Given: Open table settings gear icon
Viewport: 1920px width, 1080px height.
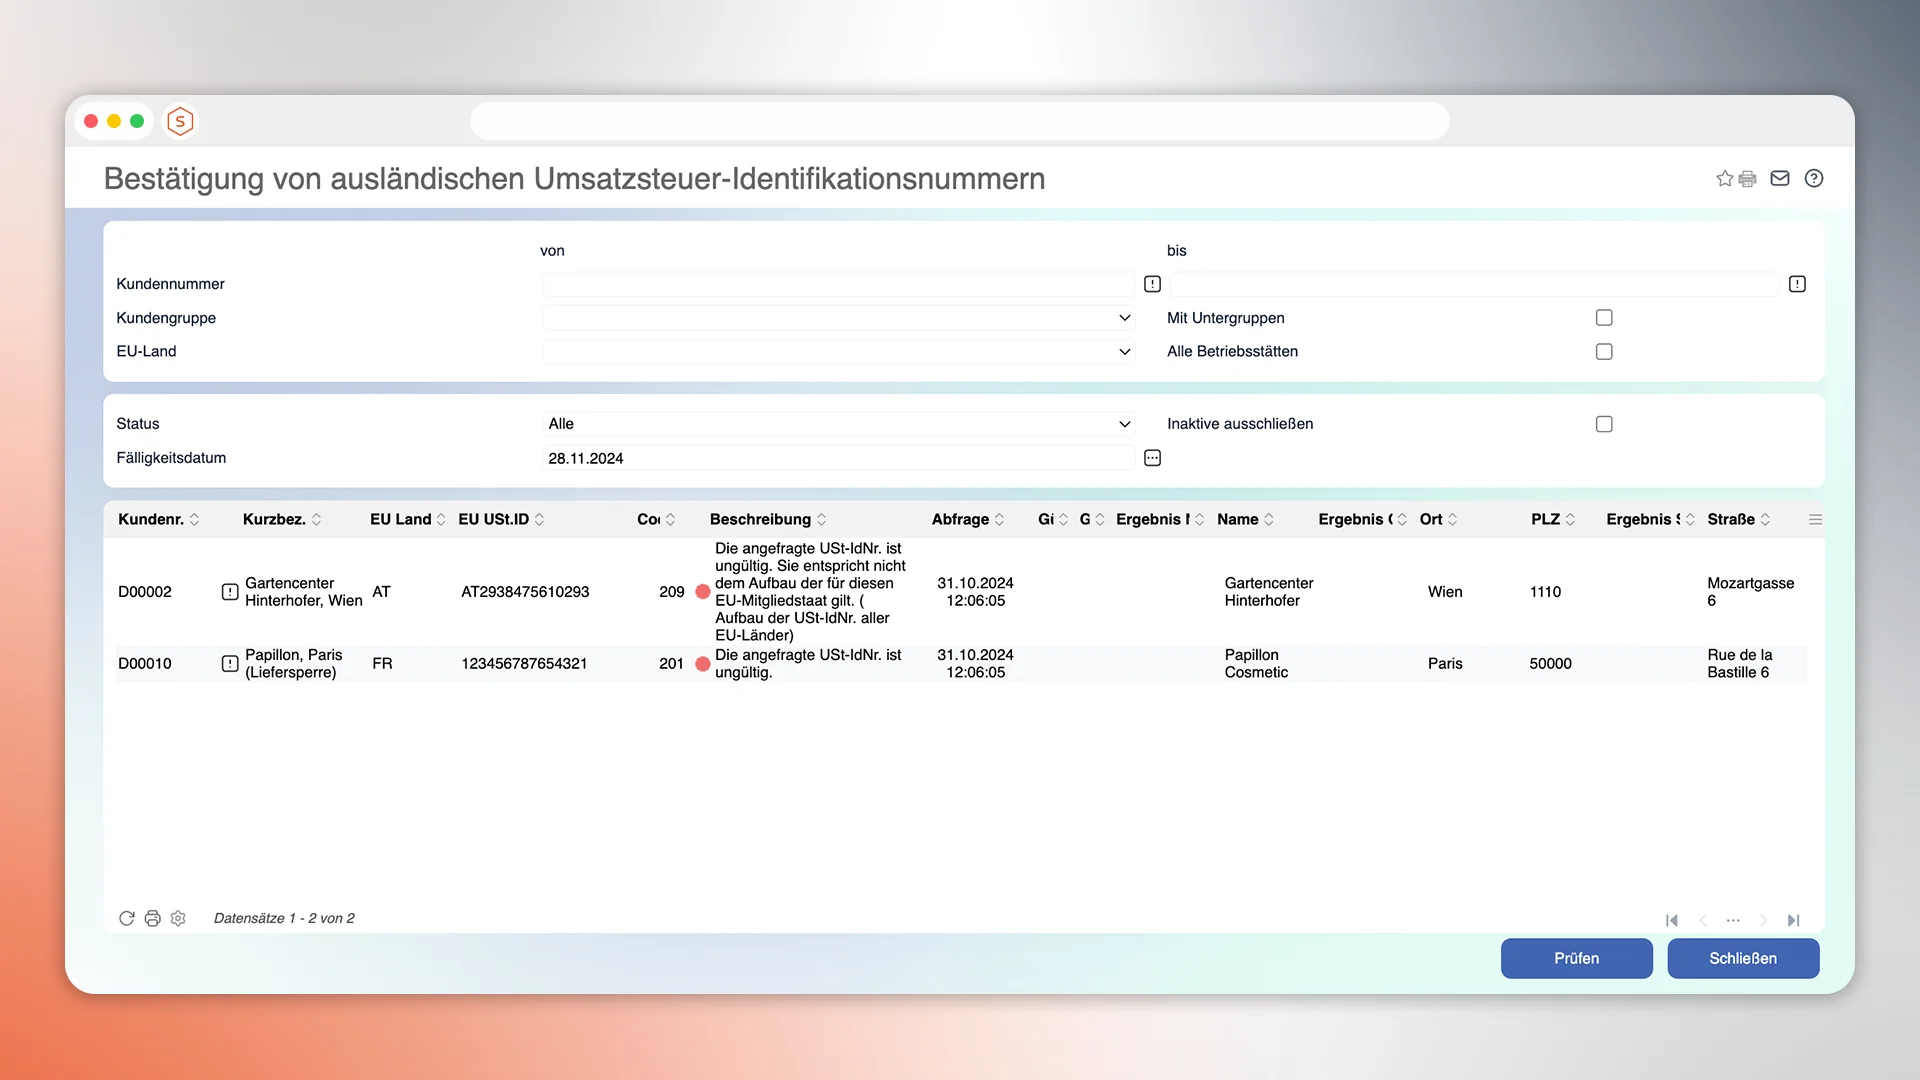Looking at the screenshot, I should tap(178, 918).
